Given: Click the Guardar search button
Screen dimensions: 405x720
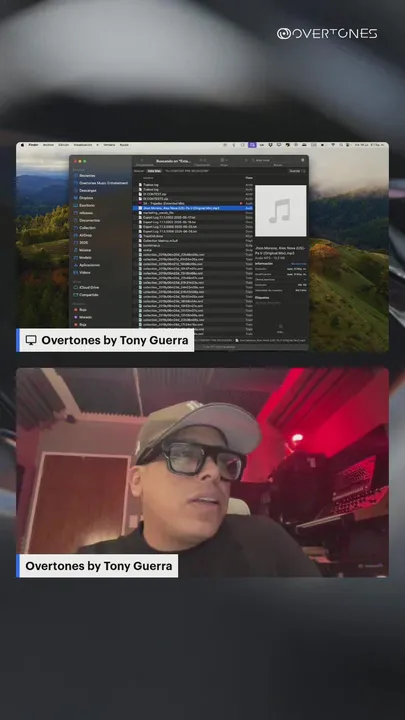Looking at the screenshot, I should pyautogui.click(x=294, y=171).
